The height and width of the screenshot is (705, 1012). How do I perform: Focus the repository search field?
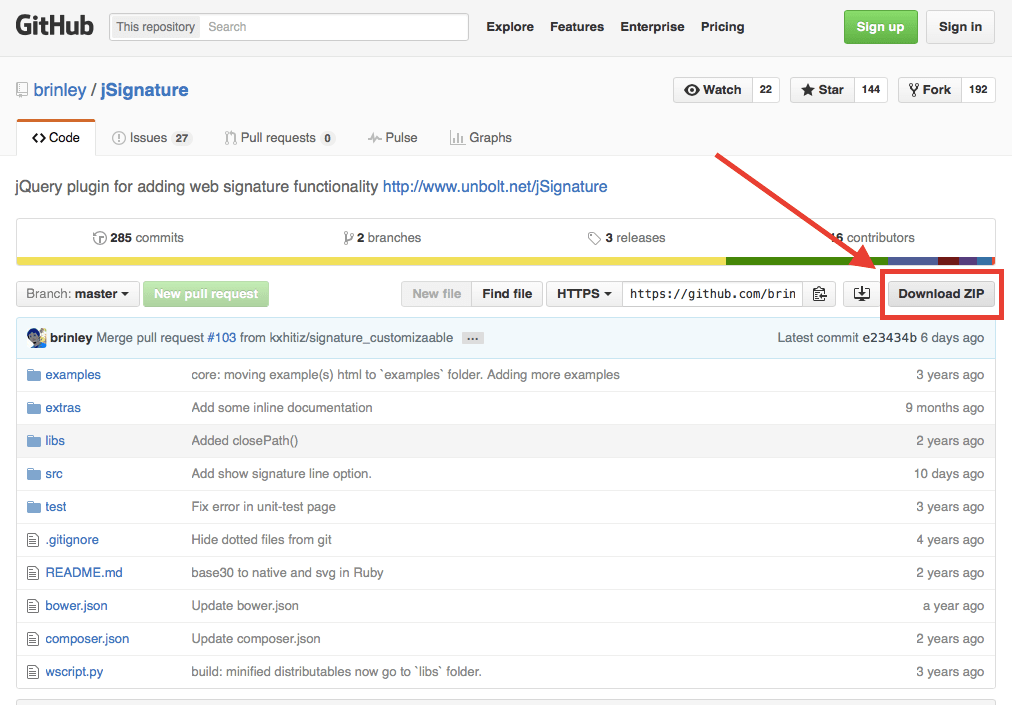[335, 27]
